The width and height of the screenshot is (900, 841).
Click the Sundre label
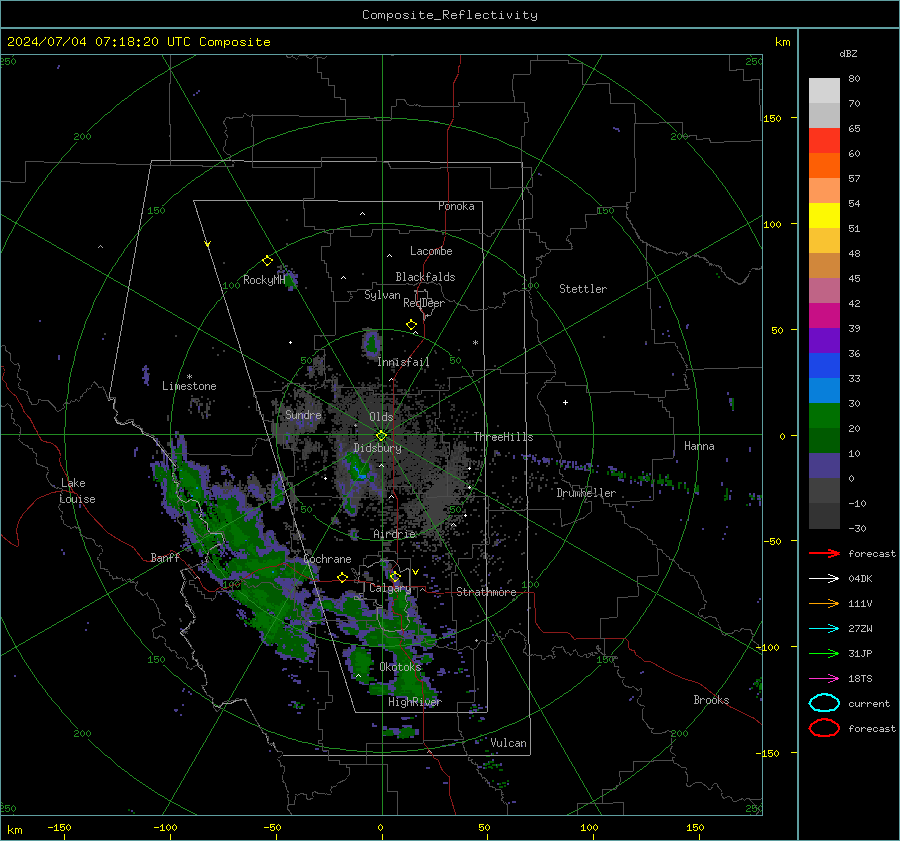pyautogui.click(x=303, y=415)
